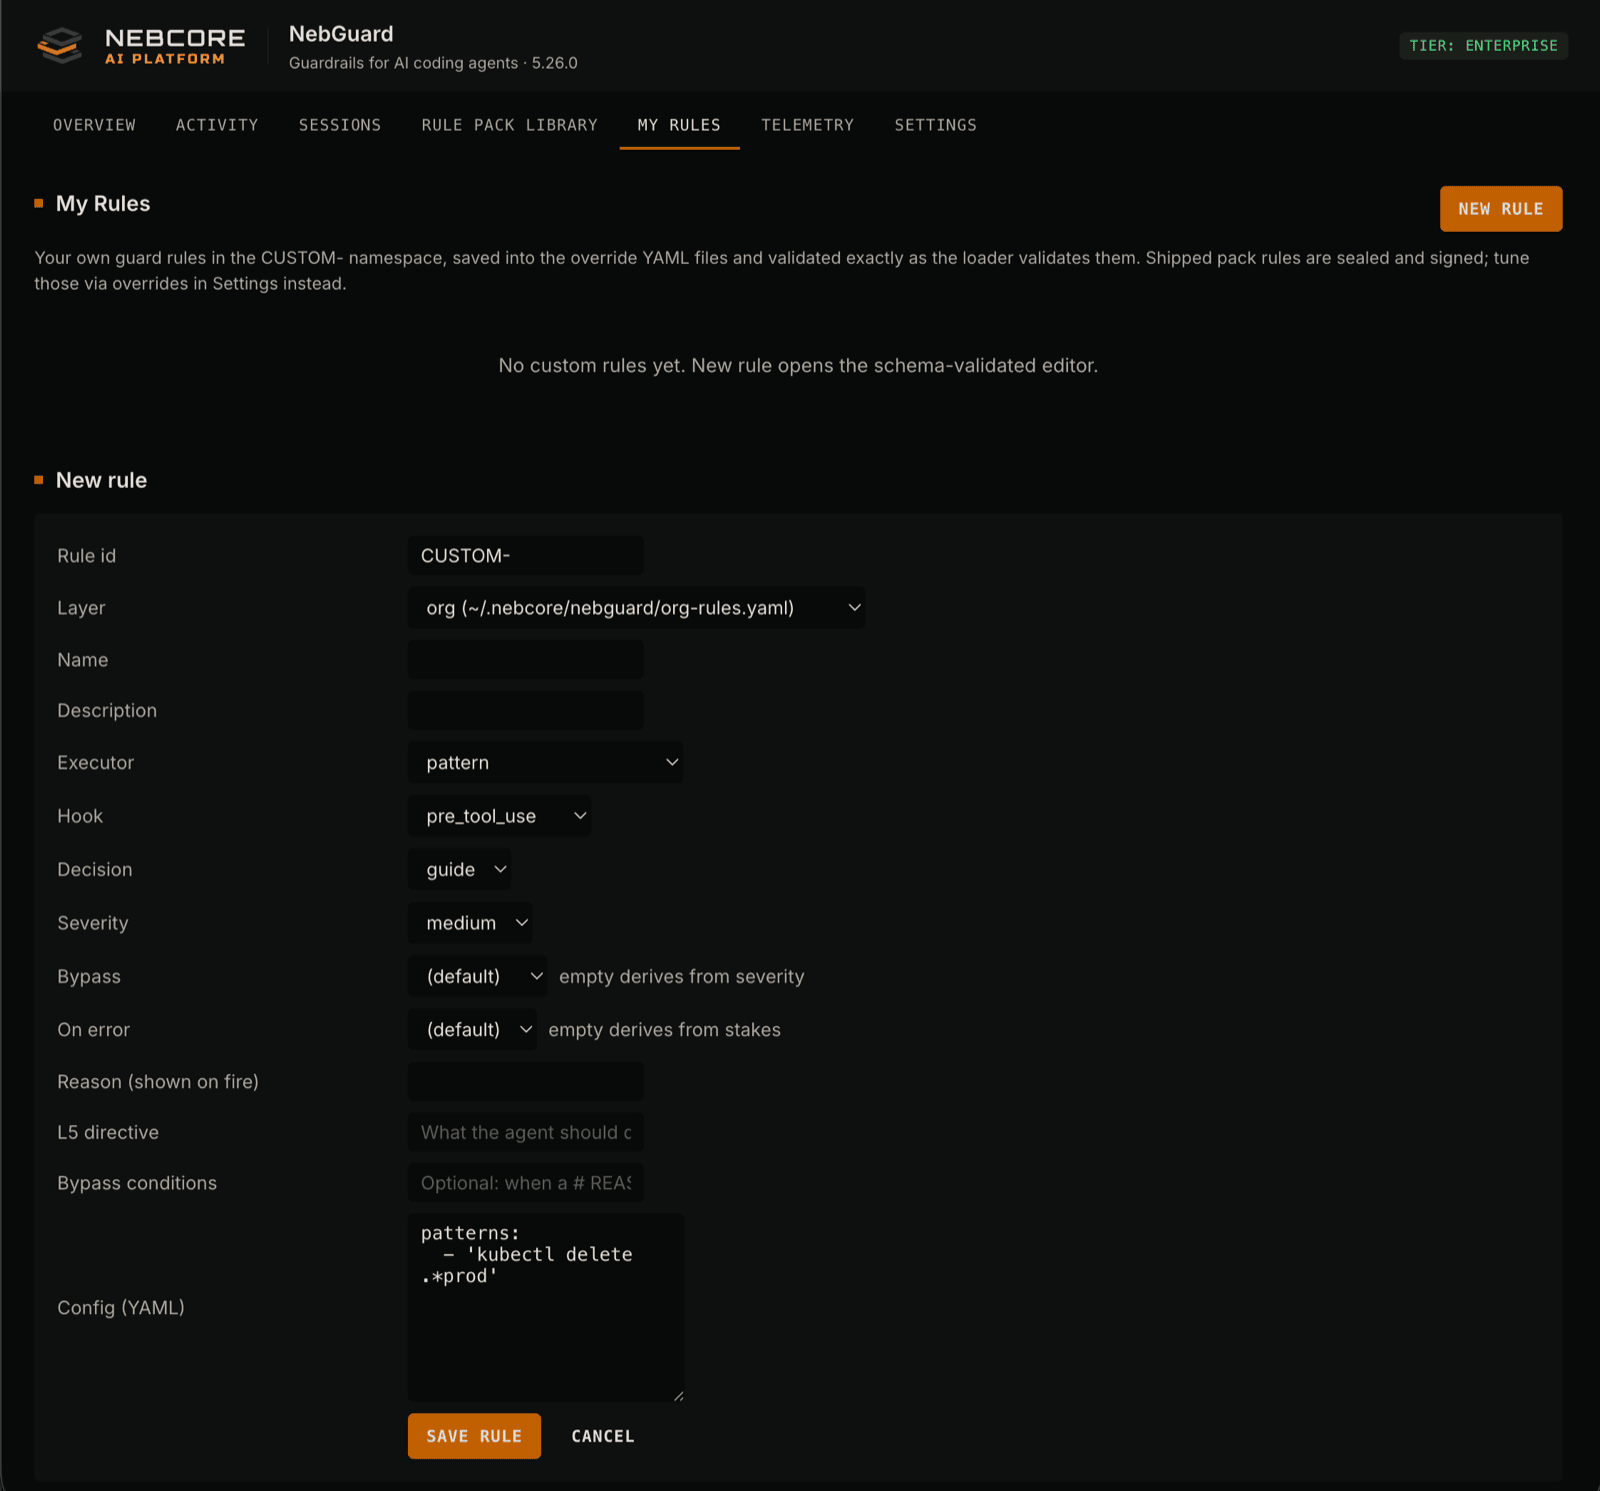1600x1491 pixels.
Task: Click inside the Config (YAML) textarea
Action: click(545, 1308)
